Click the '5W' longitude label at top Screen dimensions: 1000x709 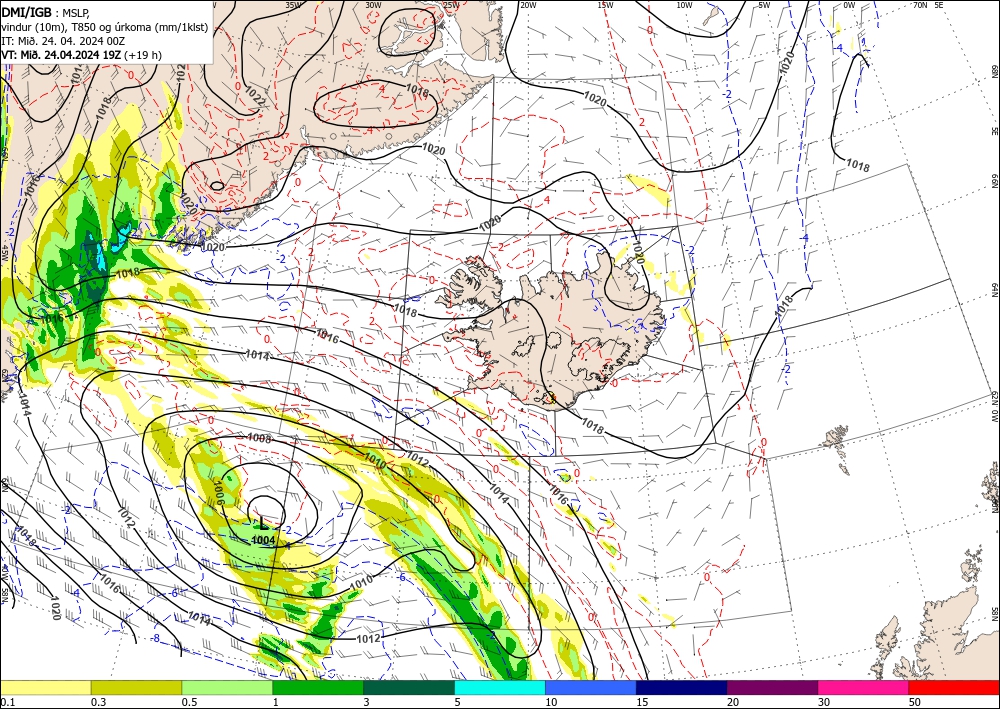pyautogui.click(x=764, y=5)
